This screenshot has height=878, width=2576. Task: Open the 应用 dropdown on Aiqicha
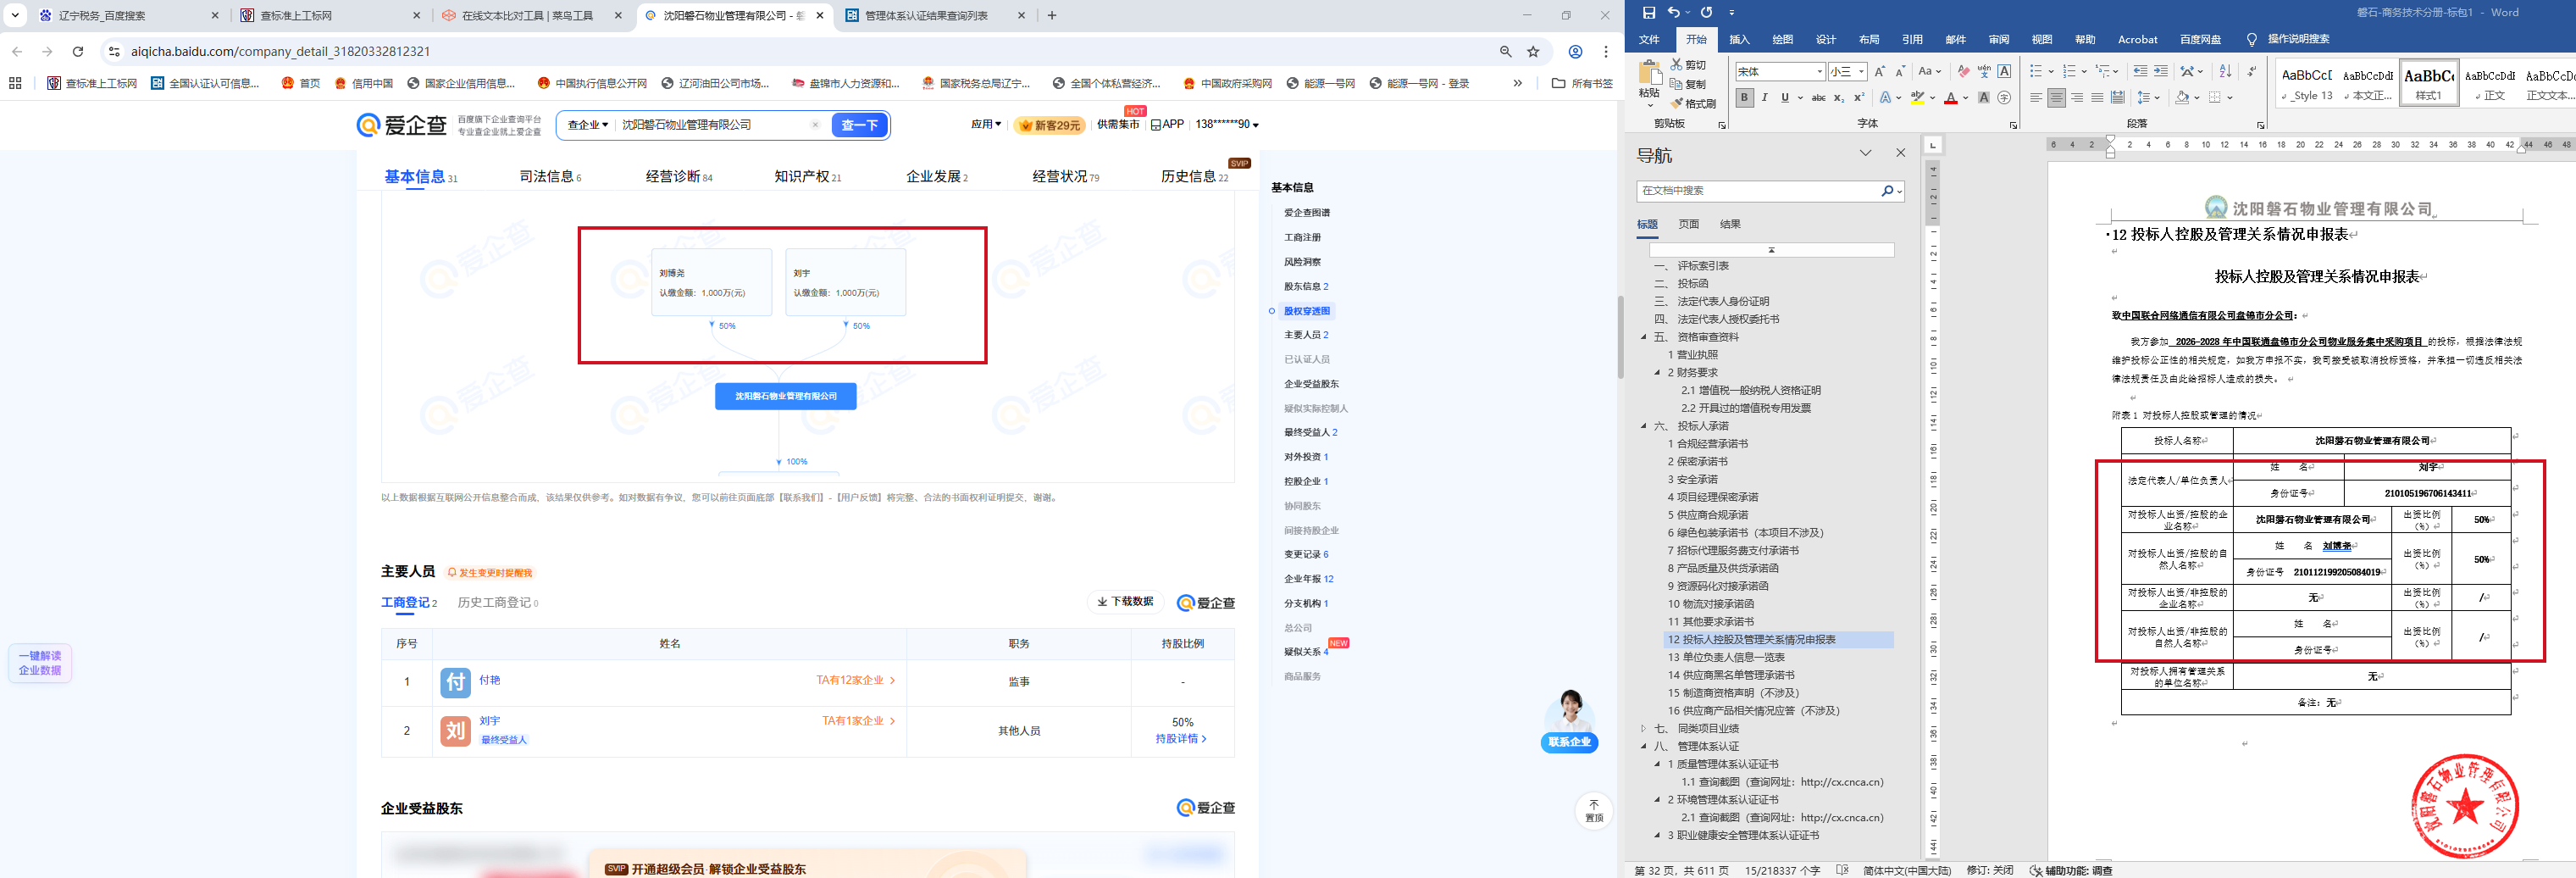[986, 124]
